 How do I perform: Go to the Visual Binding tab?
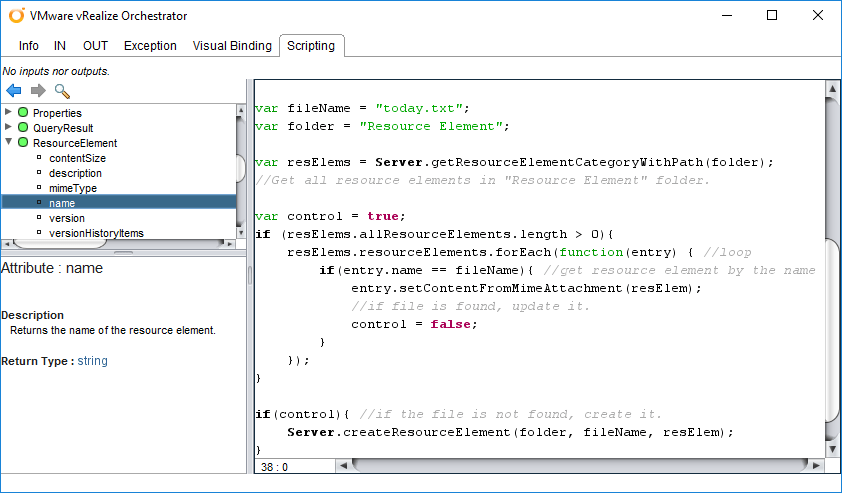232,46
